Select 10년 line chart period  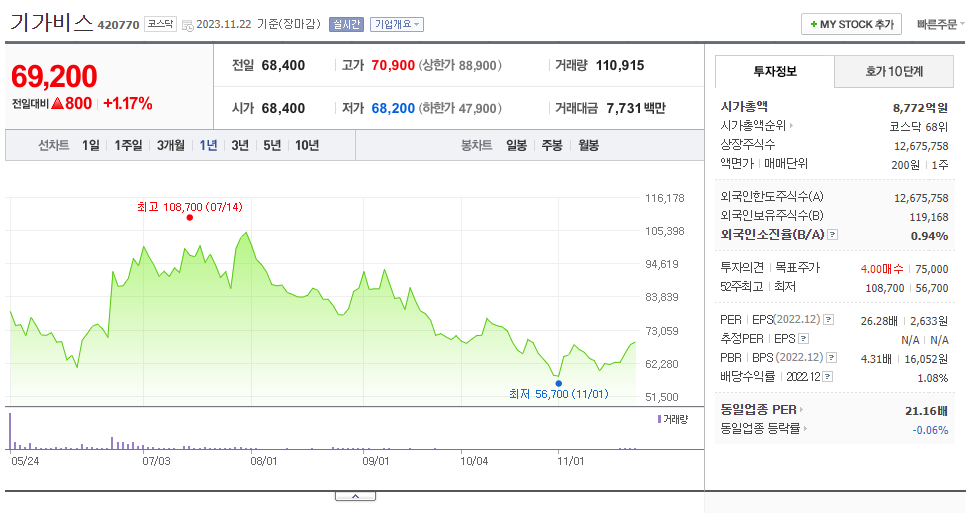[307, 145]
